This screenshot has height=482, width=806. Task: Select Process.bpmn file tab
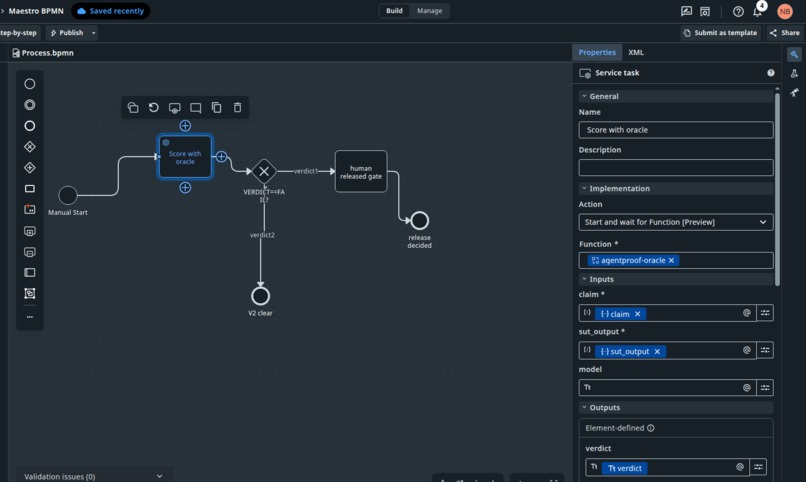43,53
